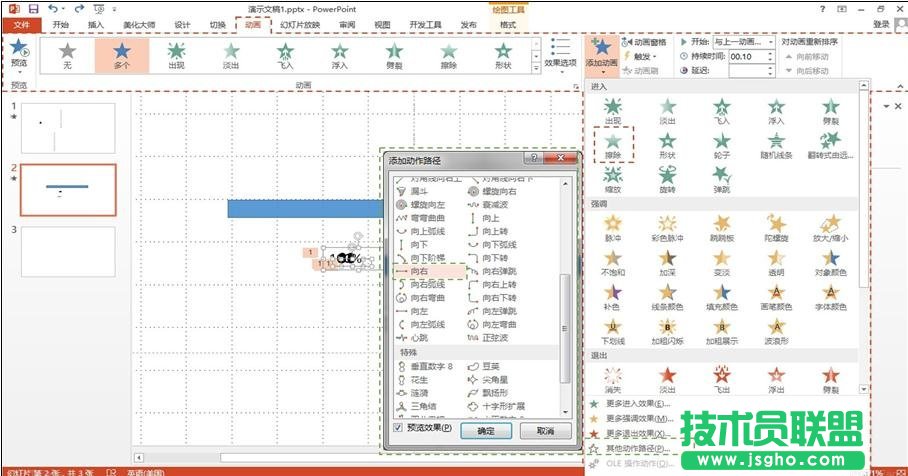Switch to the 开始 home tab

[60, 25]
